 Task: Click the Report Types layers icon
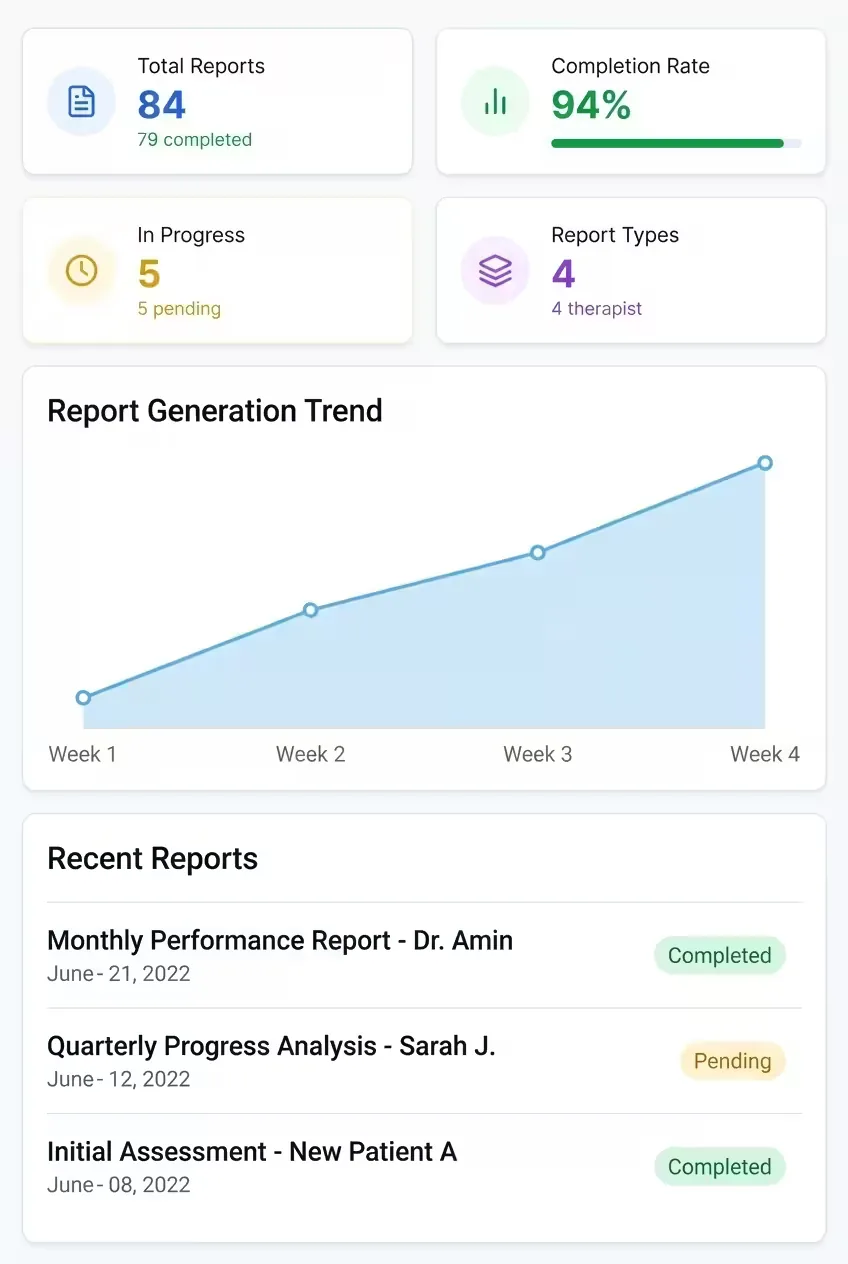click(495, 270)
